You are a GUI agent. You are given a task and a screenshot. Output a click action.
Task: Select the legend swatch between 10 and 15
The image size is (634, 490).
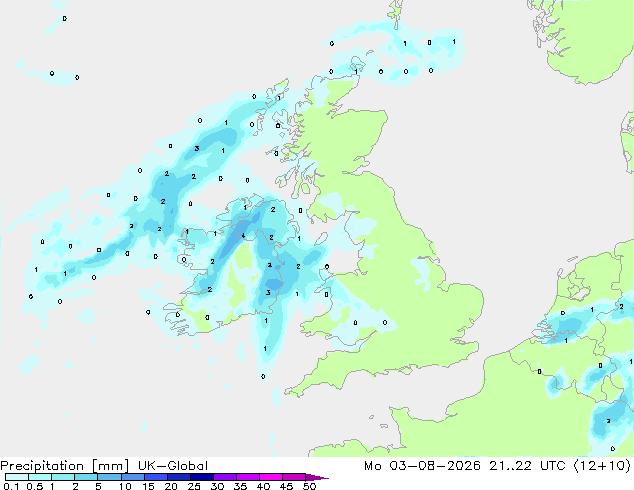coord(133,477)
